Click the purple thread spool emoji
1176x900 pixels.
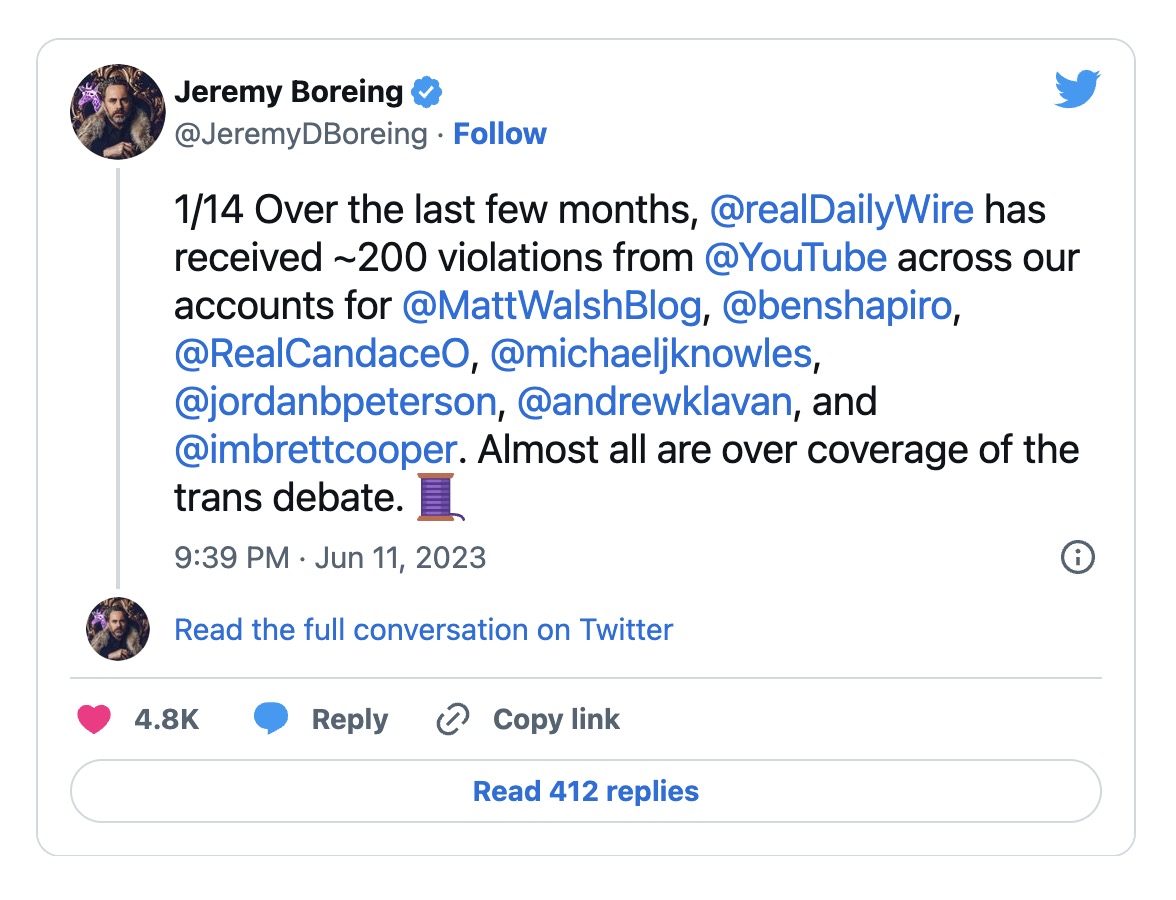coord(440,496)
